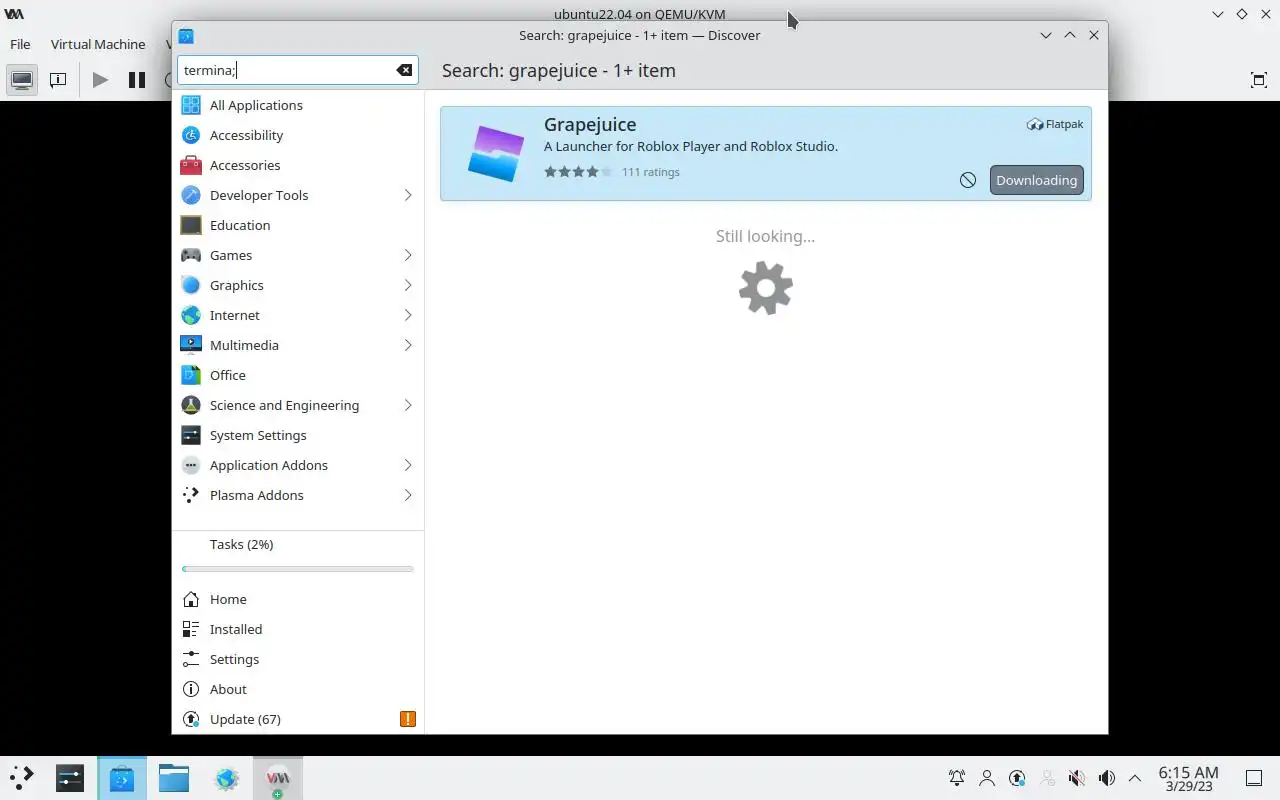Open the Installed apps page
Image resolution: width=1280 pixels, height=800 pixels.
click(298, 629)
